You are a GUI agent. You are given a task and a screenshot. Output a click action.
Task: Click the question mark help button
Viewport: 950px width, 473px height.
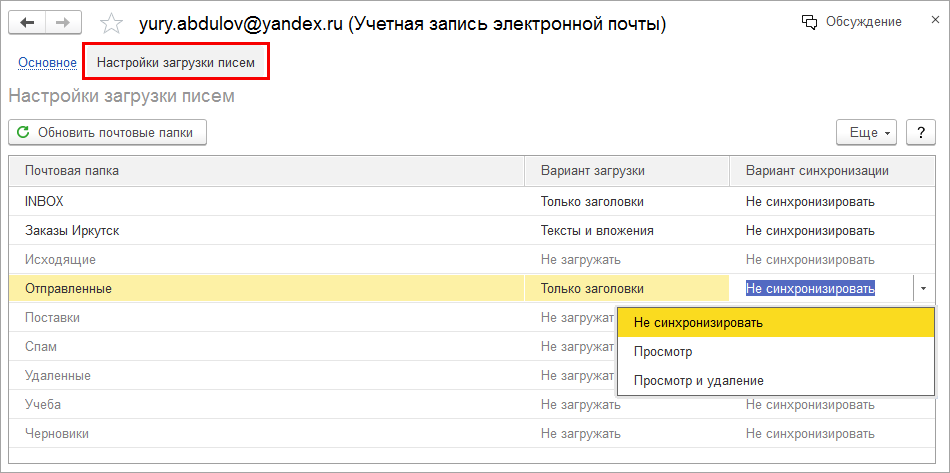coord(920,132)
